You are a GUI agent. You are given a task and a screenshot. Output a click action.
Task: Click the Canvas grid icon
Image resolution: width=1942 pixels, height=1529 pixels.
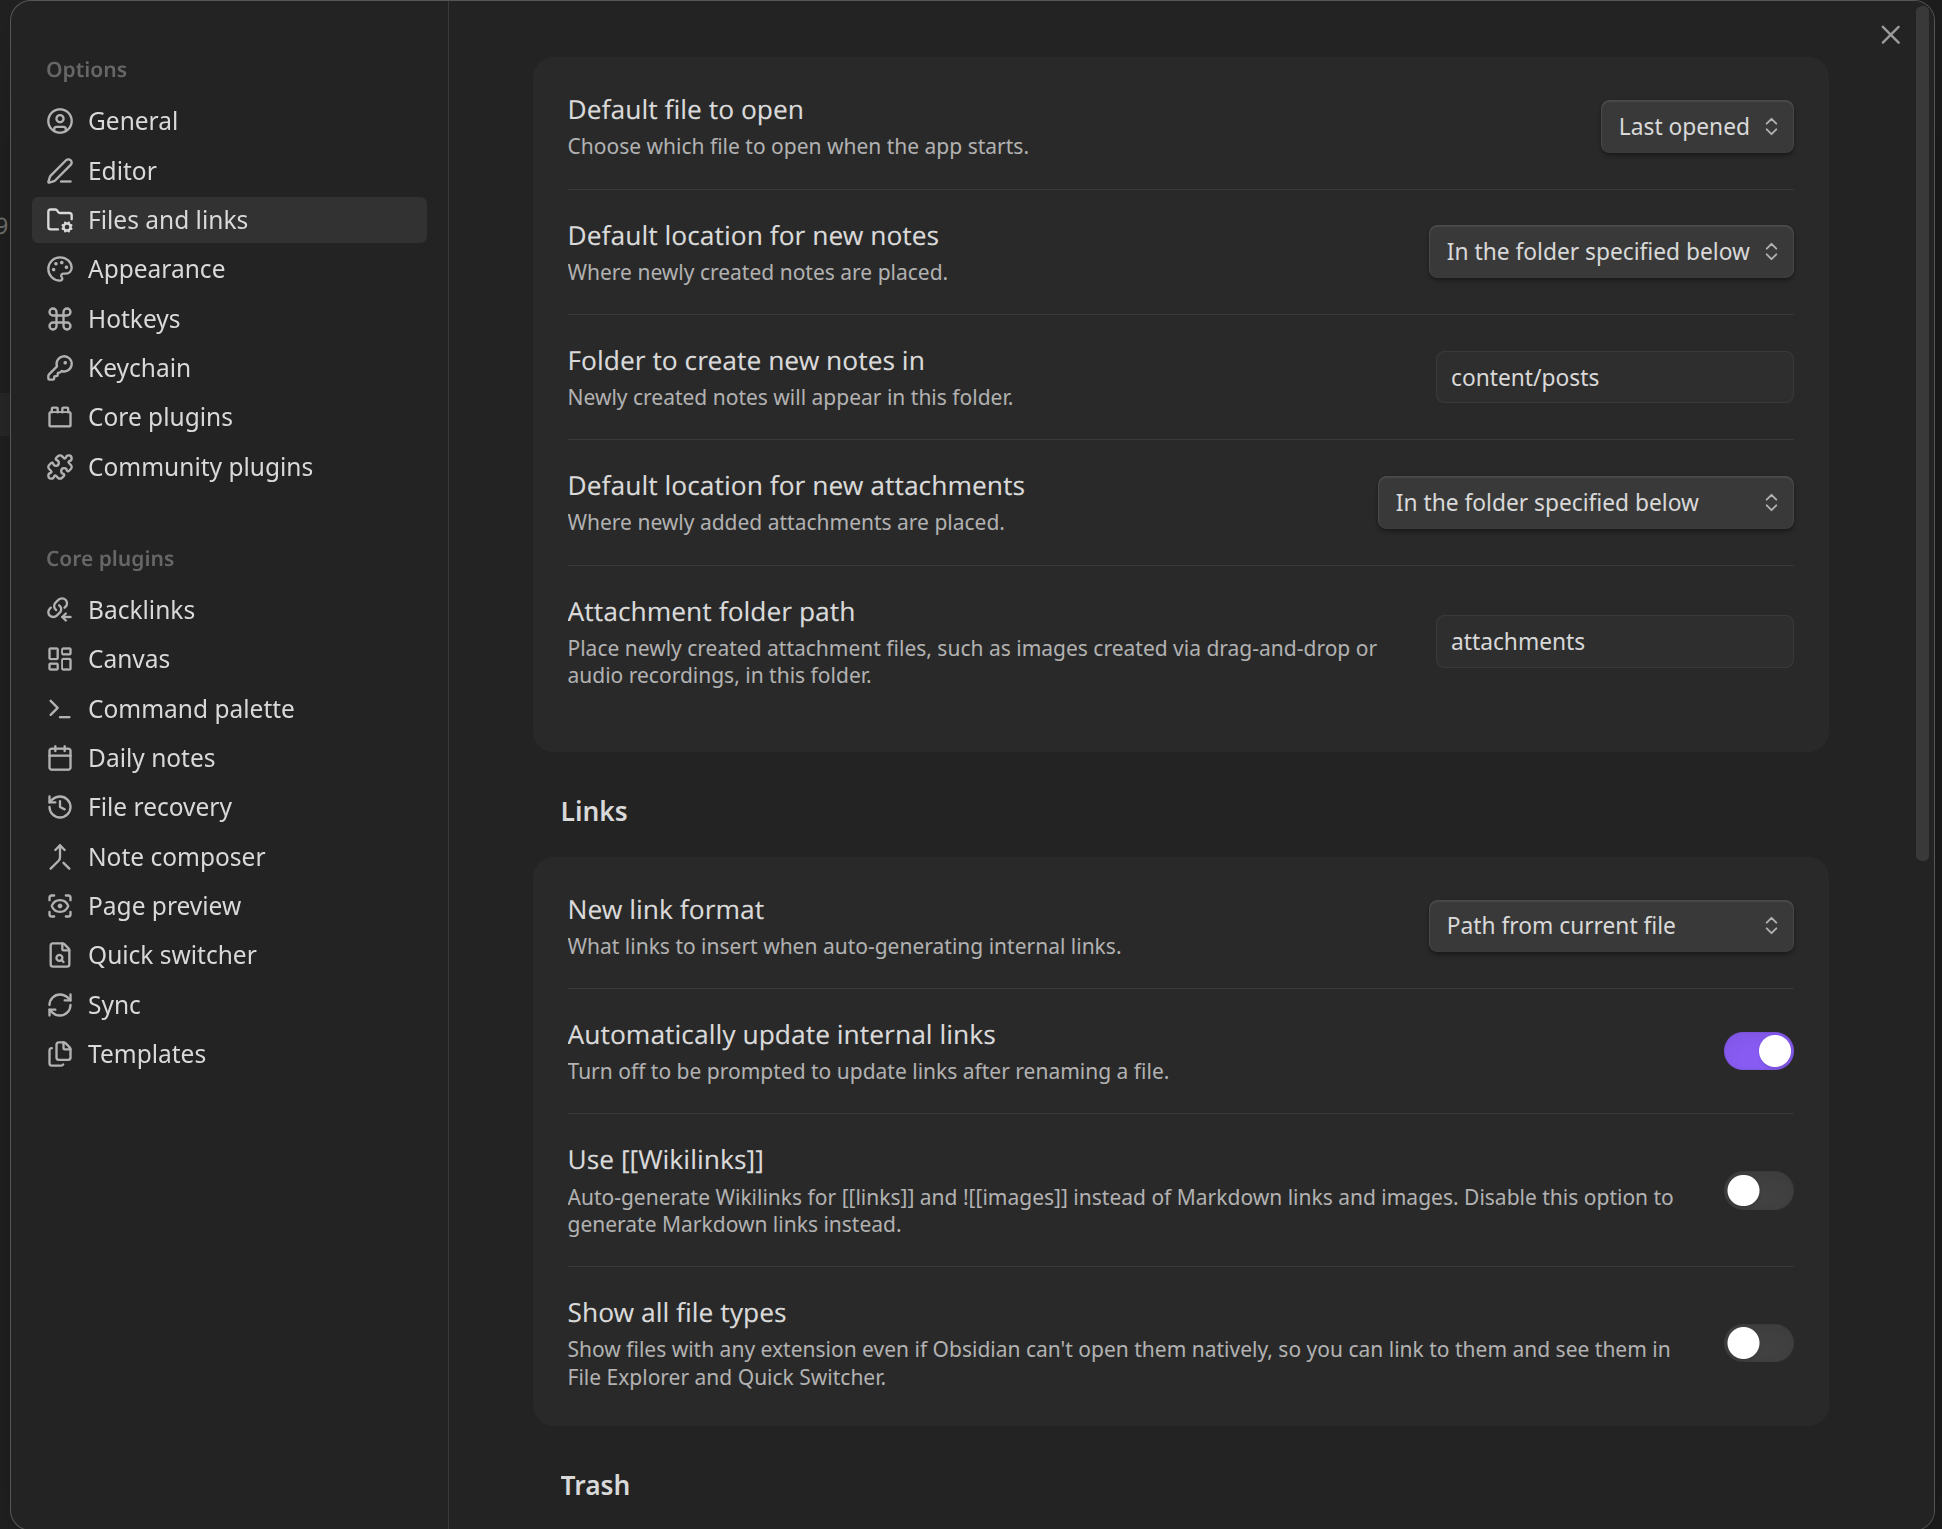coord(60,659)
